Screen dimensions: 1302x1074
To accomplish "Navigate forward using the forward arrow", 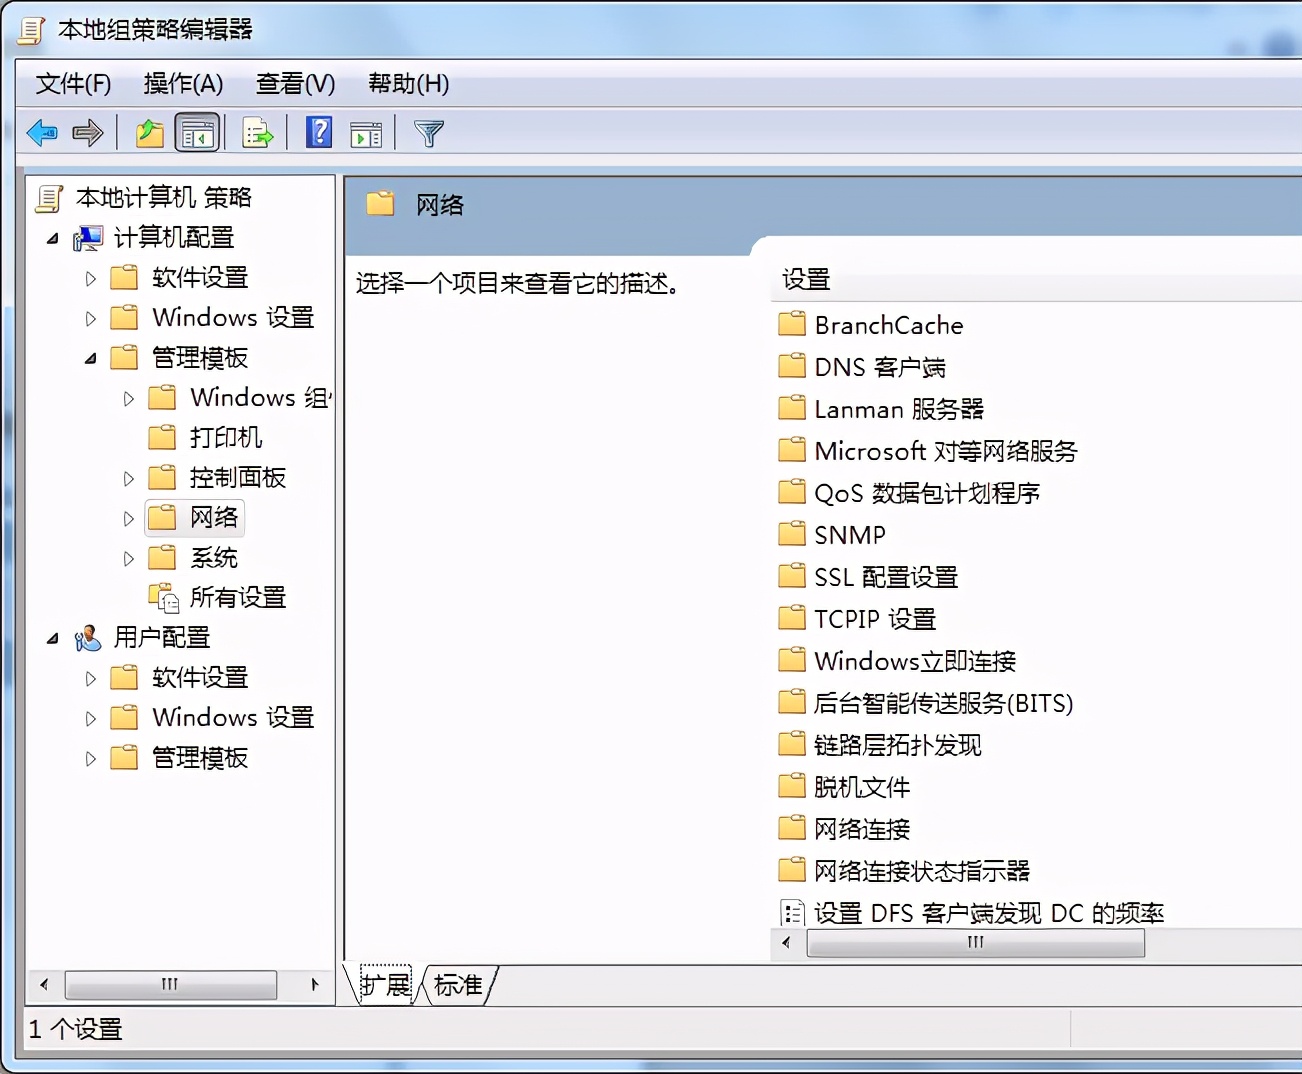I will tap(88, 132).
